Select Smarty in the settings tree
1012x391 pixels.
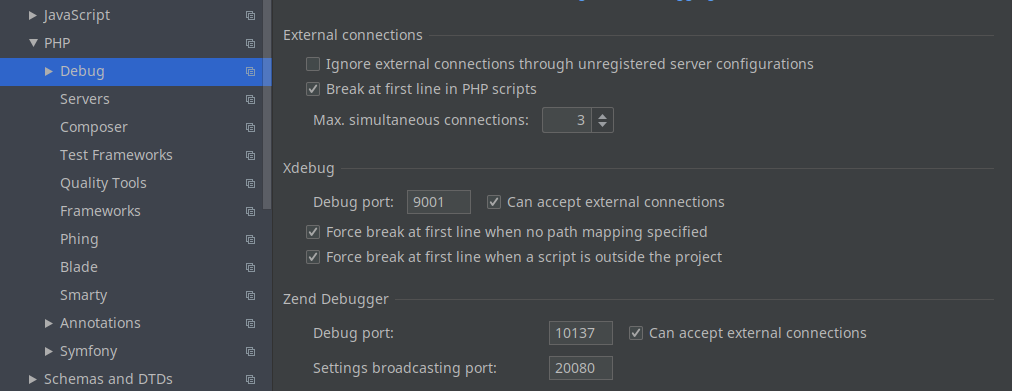tap(83, 295)
